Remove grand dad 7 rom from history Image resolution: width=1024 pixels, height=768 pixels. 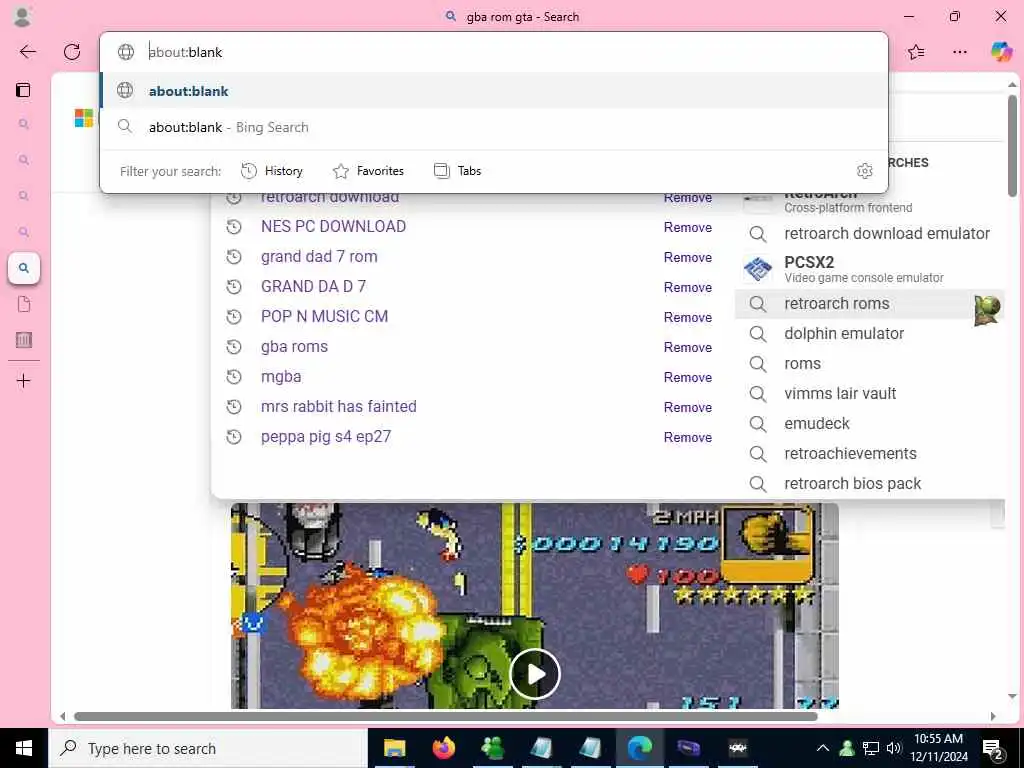[x=688, y=257]
